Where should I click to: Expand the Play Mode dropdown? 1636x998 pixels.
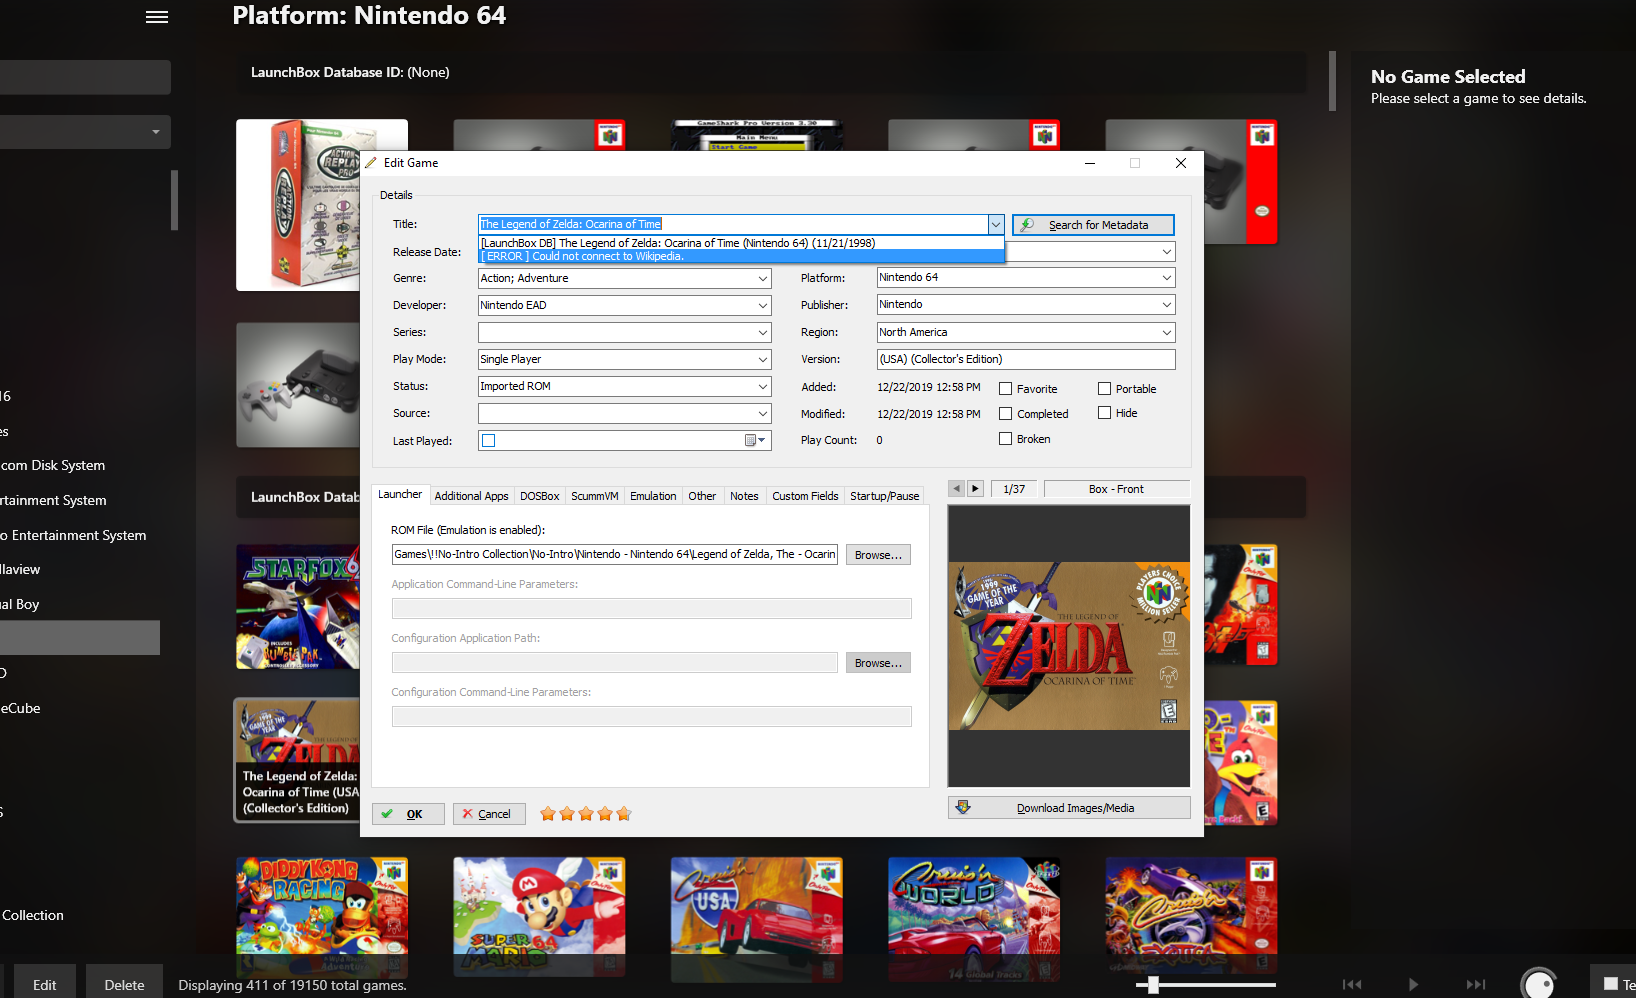[763, 359]
